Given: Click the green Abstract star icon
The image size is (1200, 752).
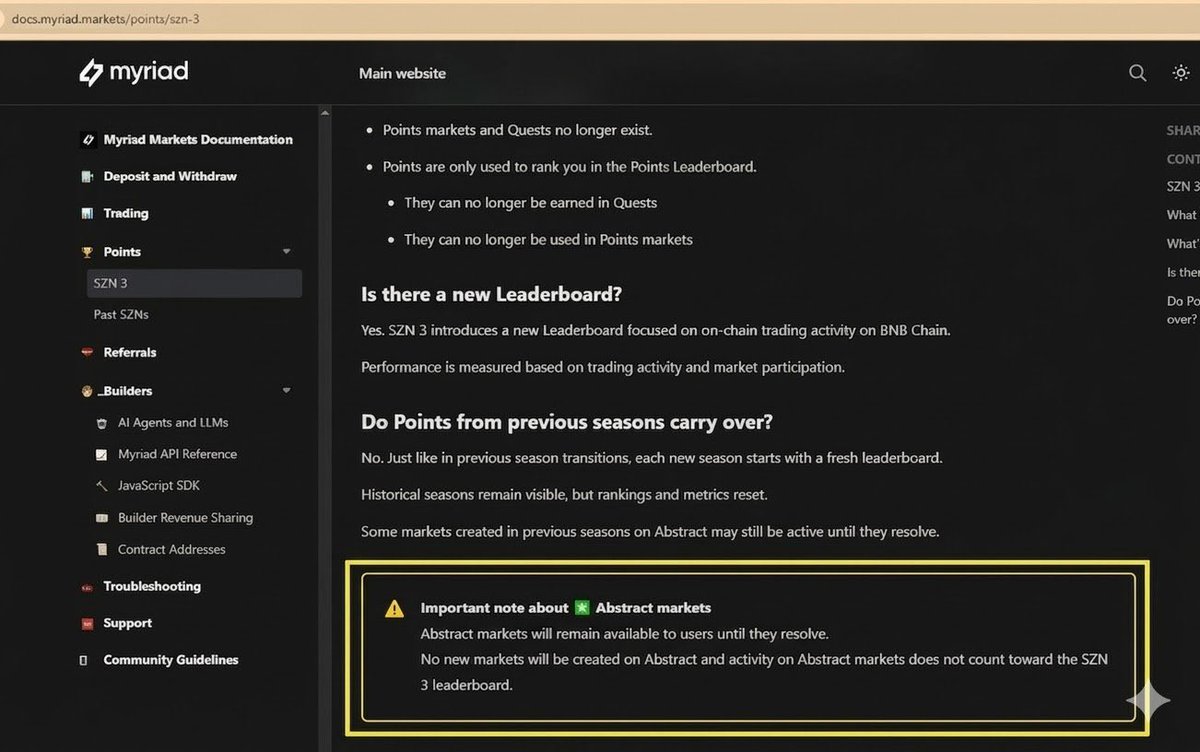Looking at the screenshot, I should pos(582,608).
